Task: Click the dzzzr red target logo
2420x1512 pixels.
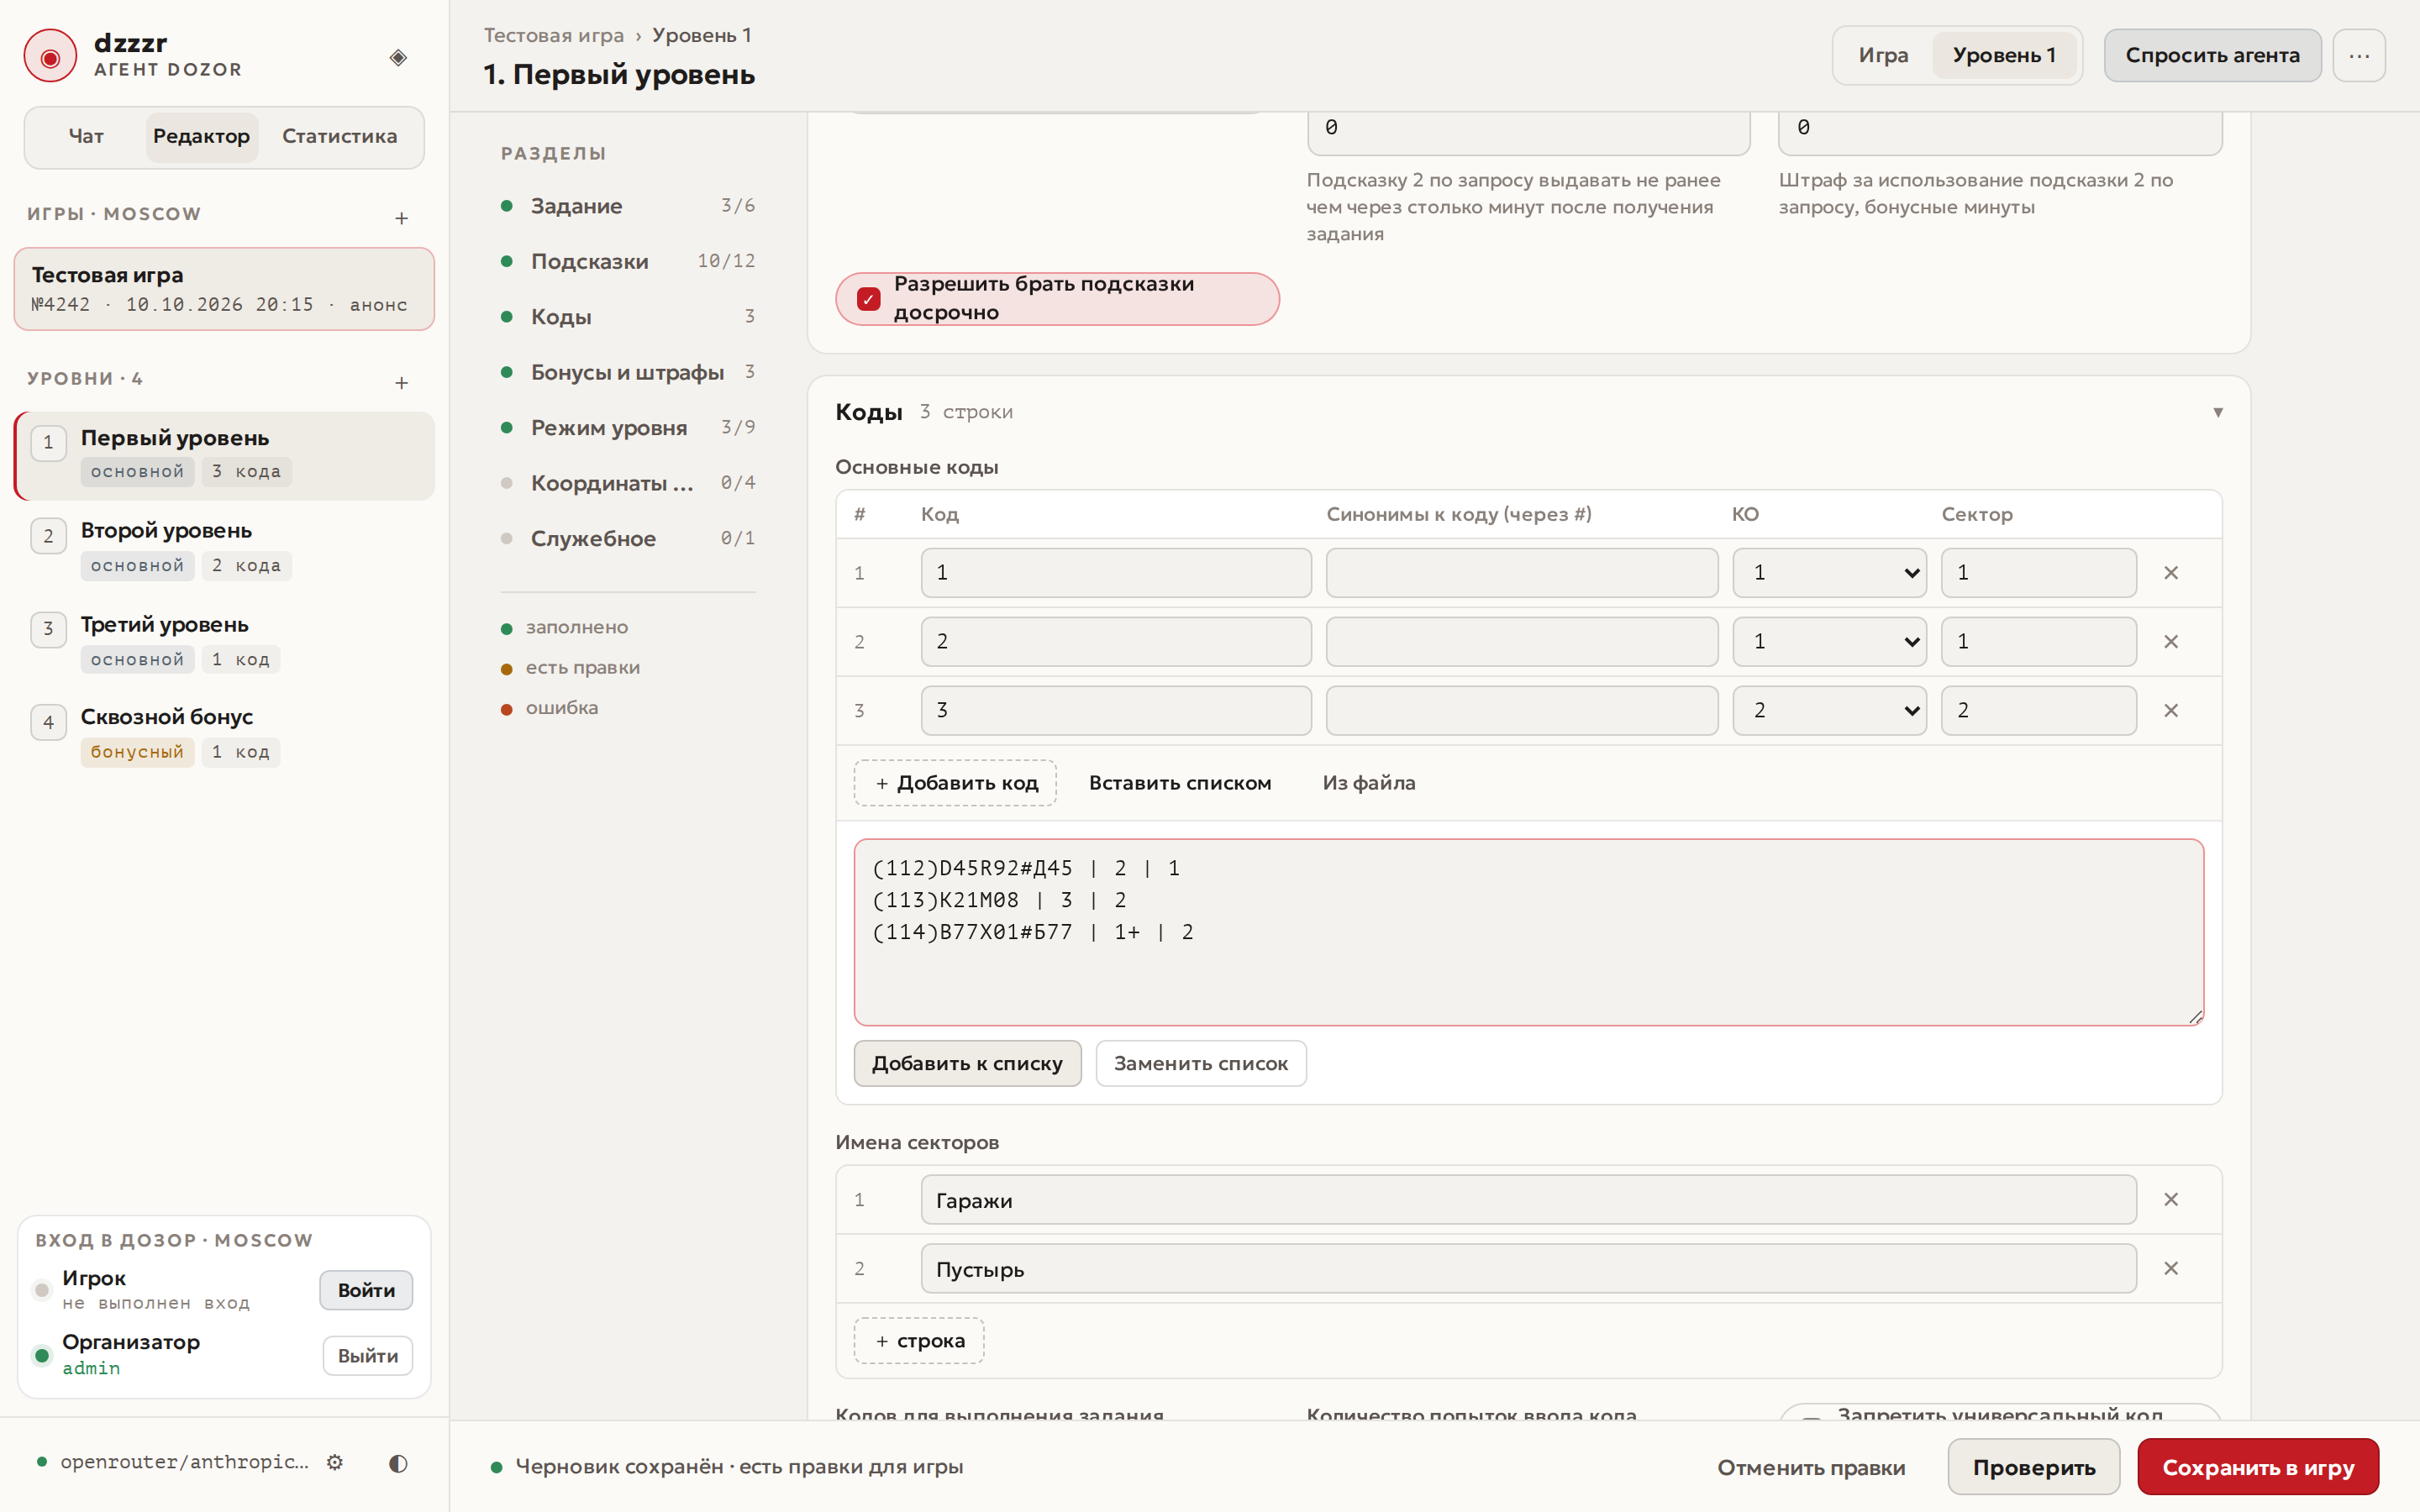Action: [x=50, y=56]
